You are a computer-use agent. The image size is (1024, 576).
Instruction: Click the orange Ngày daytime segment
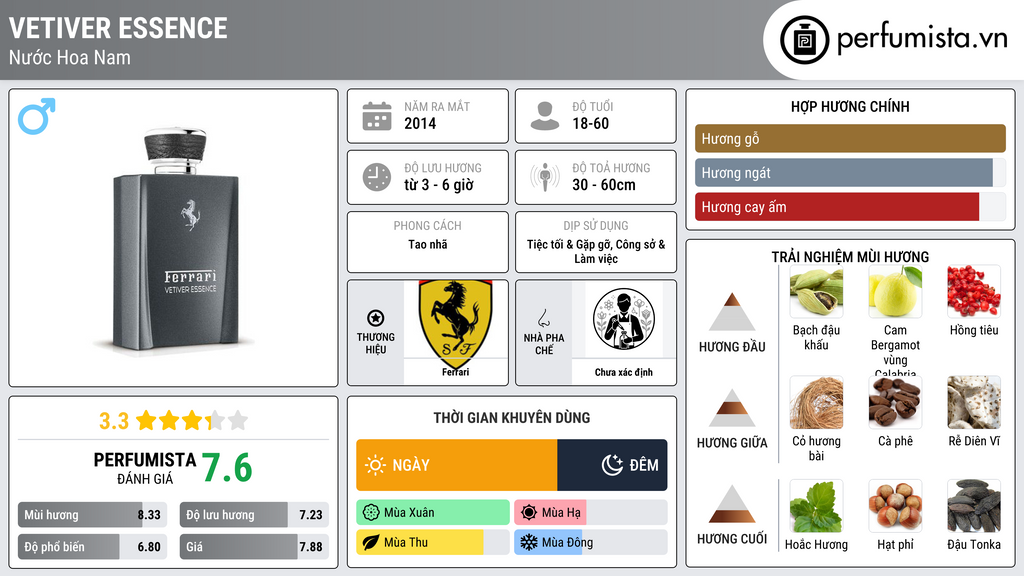point(456,465)
